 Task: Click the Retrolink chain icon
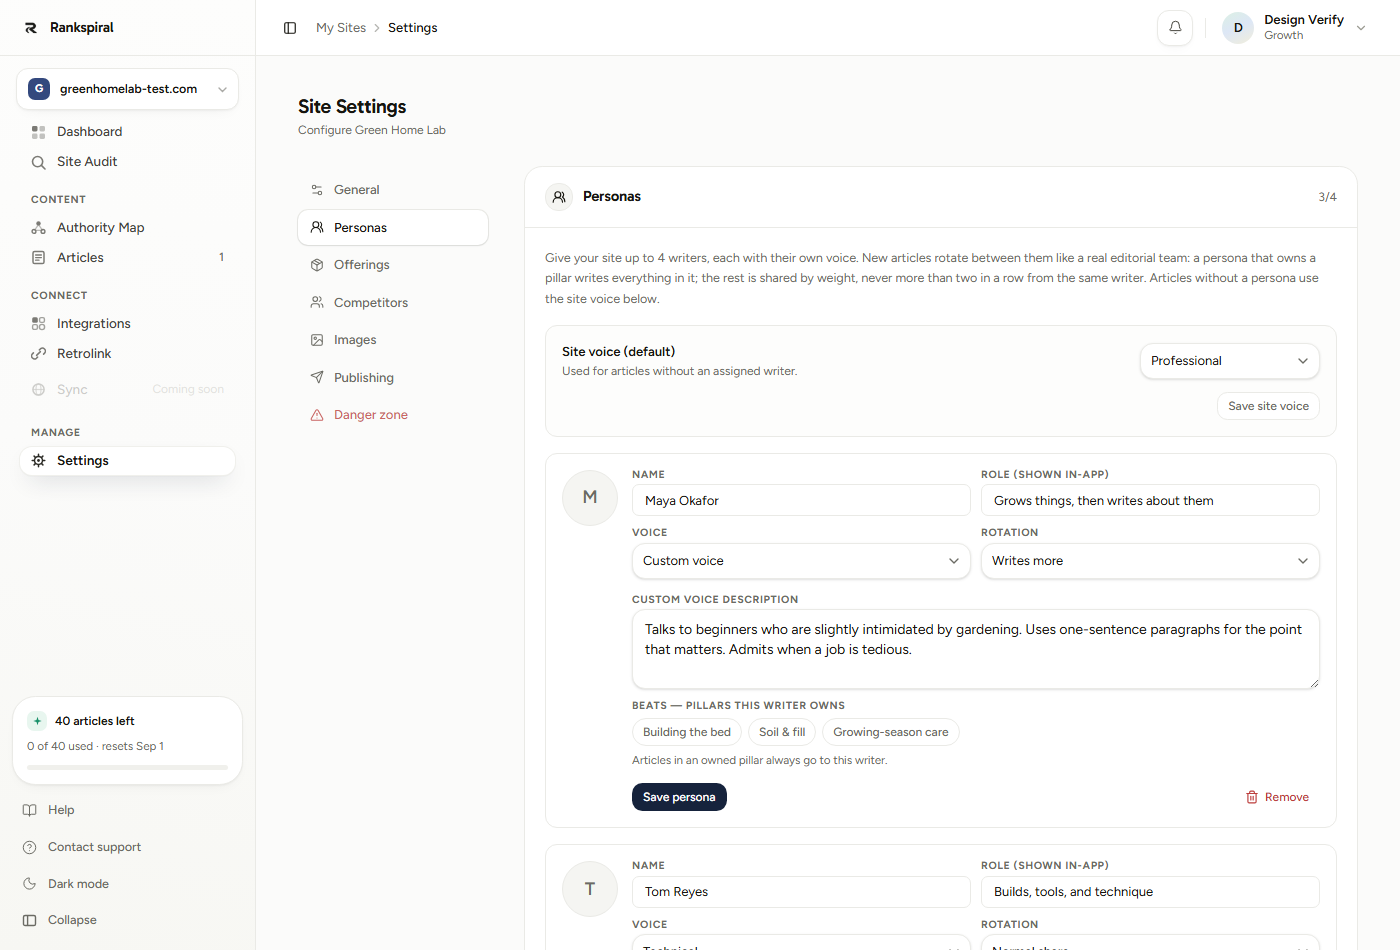coord(39,354)
